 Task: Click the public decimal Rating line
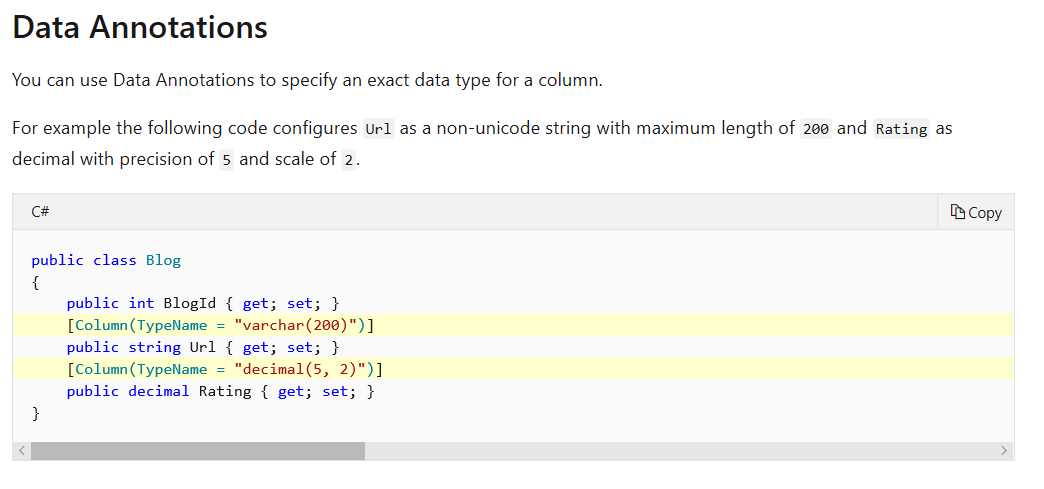tap(220, 391)
